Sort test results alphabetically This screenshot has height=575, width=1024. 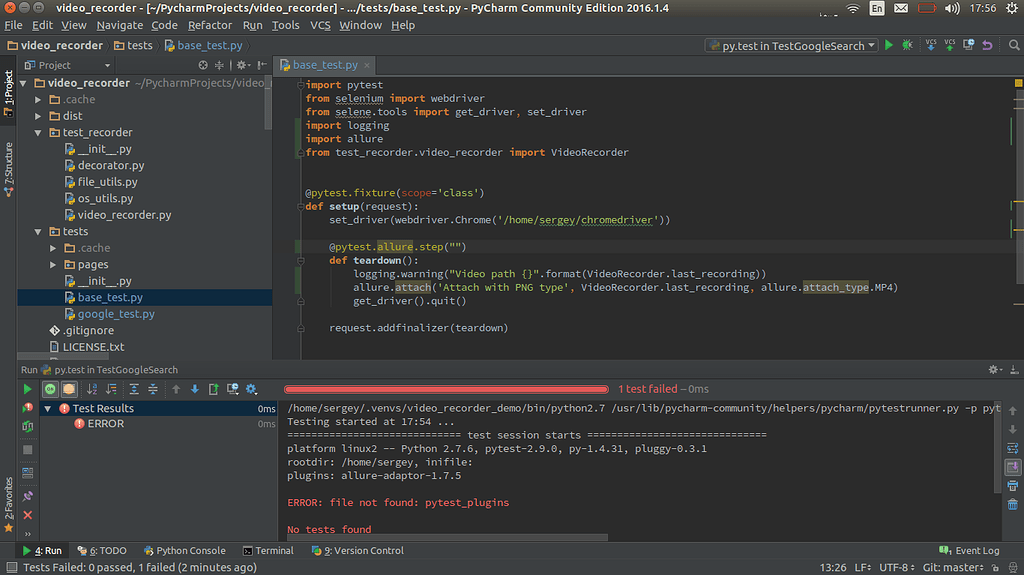(x=92, y=389)
